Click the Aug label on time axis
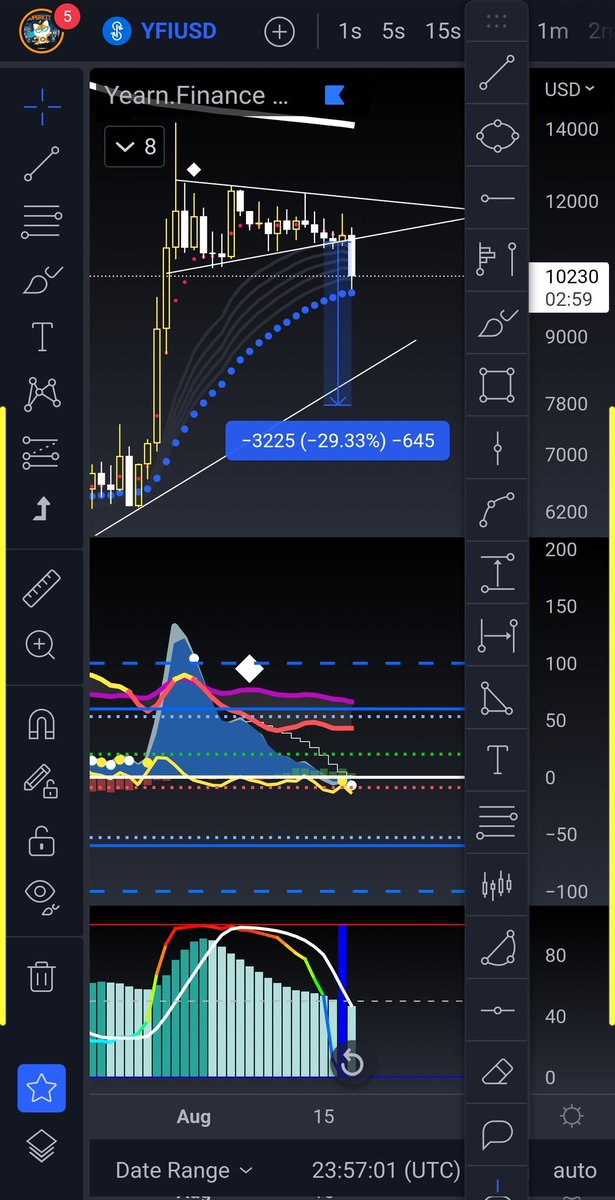Image resolution: width=615 pixels, height=1200 pixels. click(194, 1116)
